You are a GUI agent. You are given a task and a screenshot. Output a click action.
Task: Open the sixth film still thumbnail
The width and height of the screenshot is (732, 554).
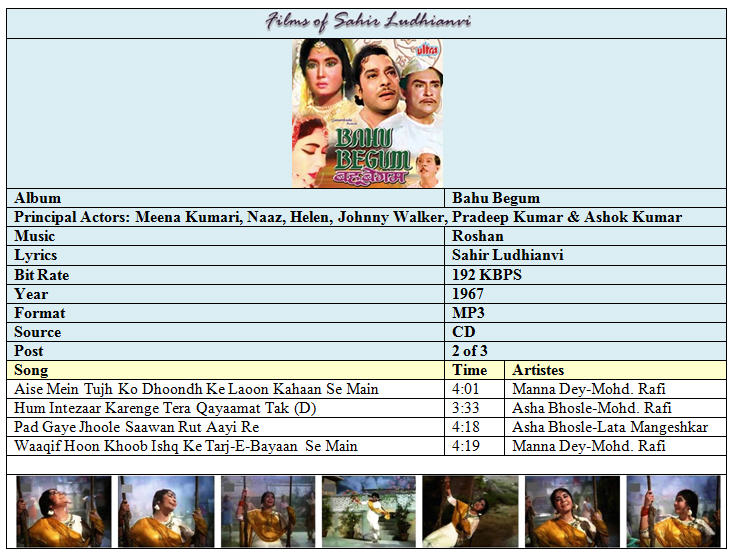click(x=572, y=512)
